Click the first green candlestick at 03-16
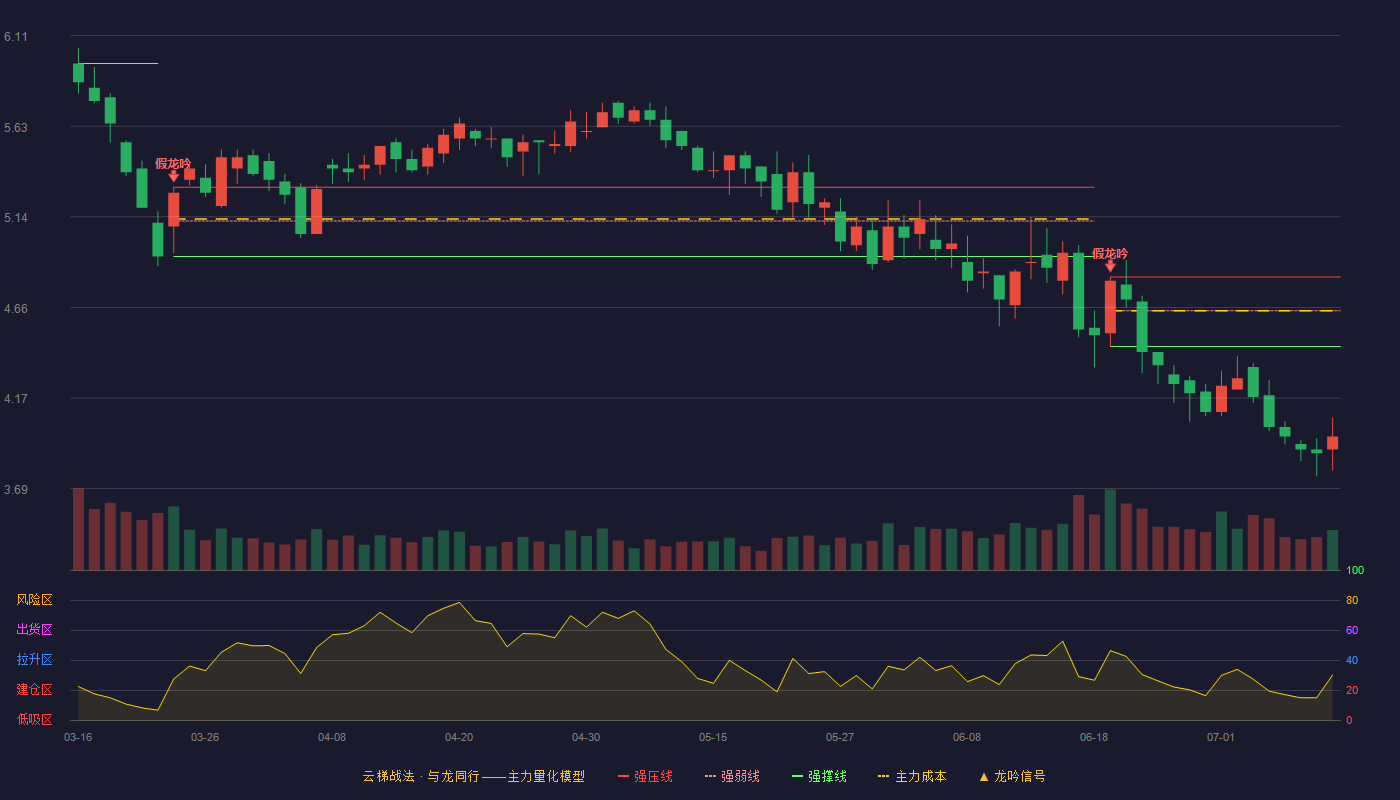The image size is (1400, 800). (x=78, y=72)
